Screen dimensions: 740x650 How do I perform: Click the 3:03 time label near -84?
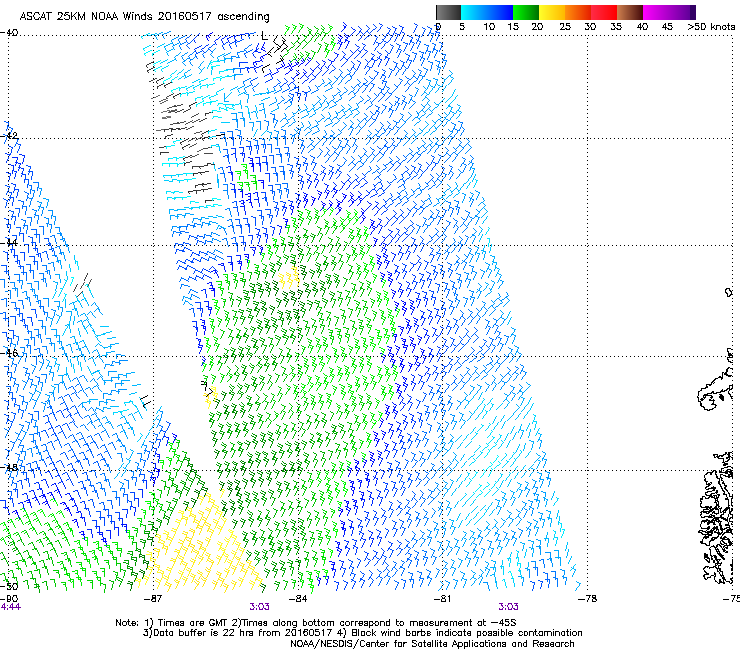pyautogui.click(x=260, y=607)
